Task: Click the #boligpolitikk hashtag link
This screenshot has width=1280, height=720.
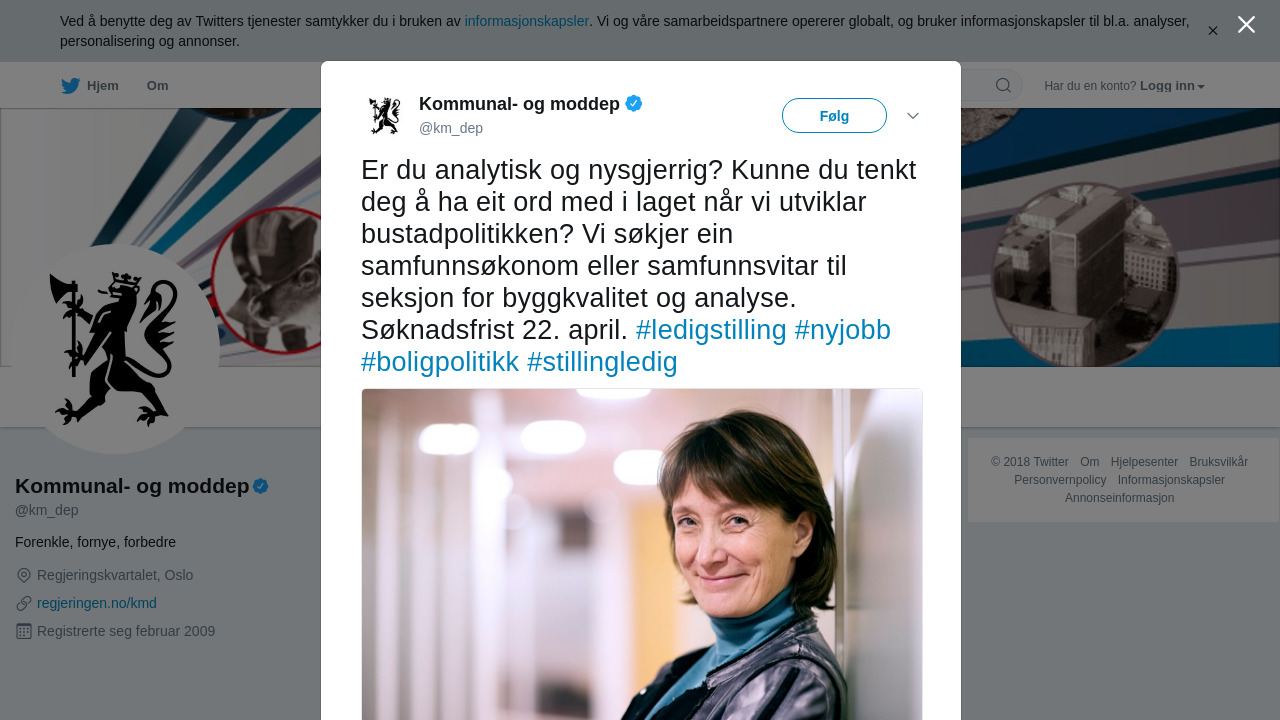Action: [x=440, y=362]
